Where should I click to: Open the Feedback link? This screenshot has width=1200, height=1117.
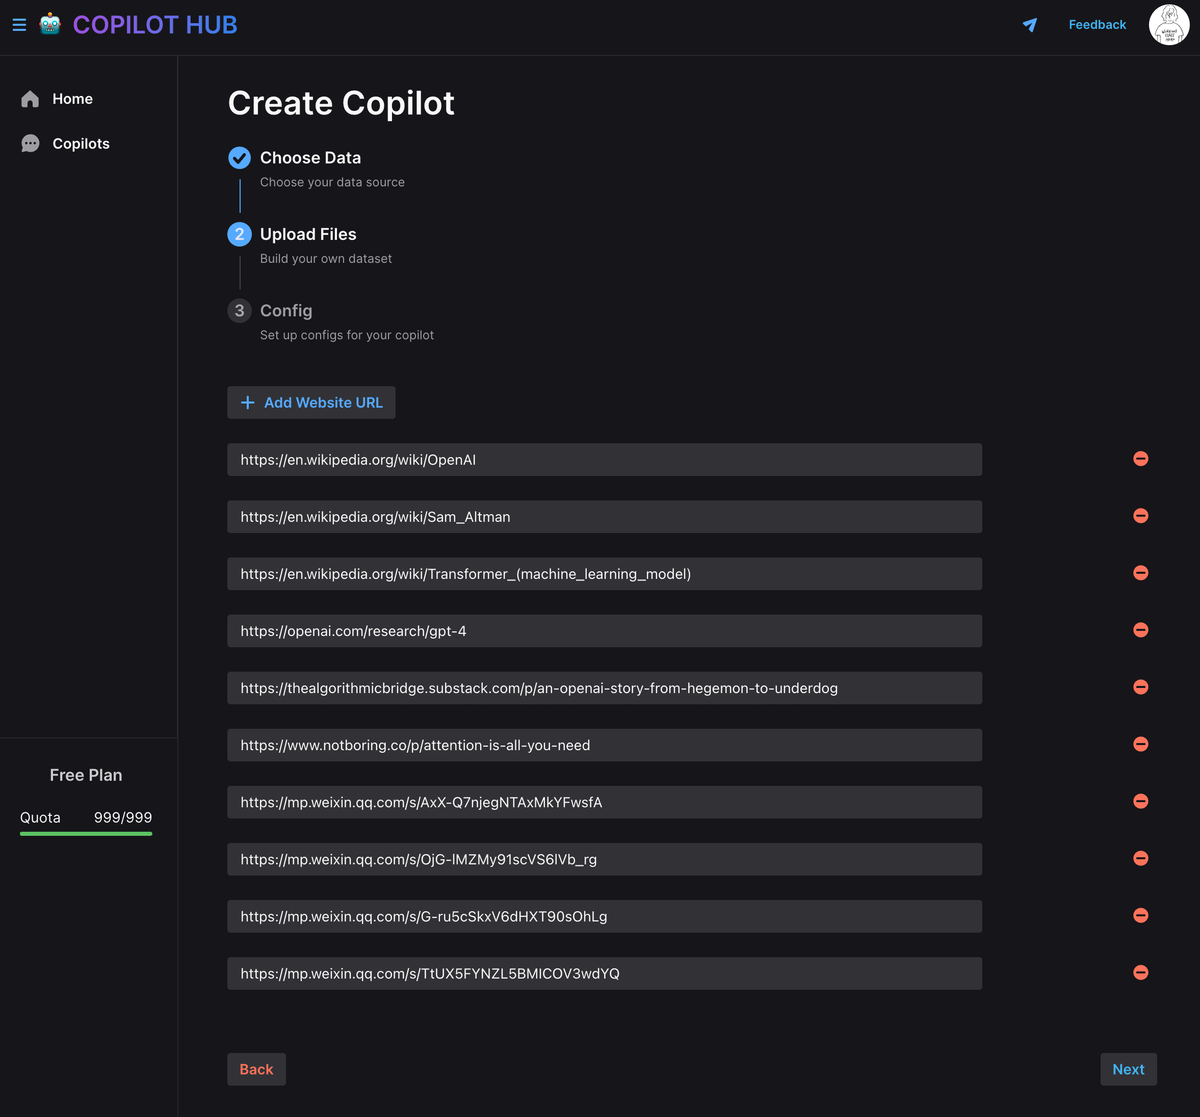(x=1097, y=25)
